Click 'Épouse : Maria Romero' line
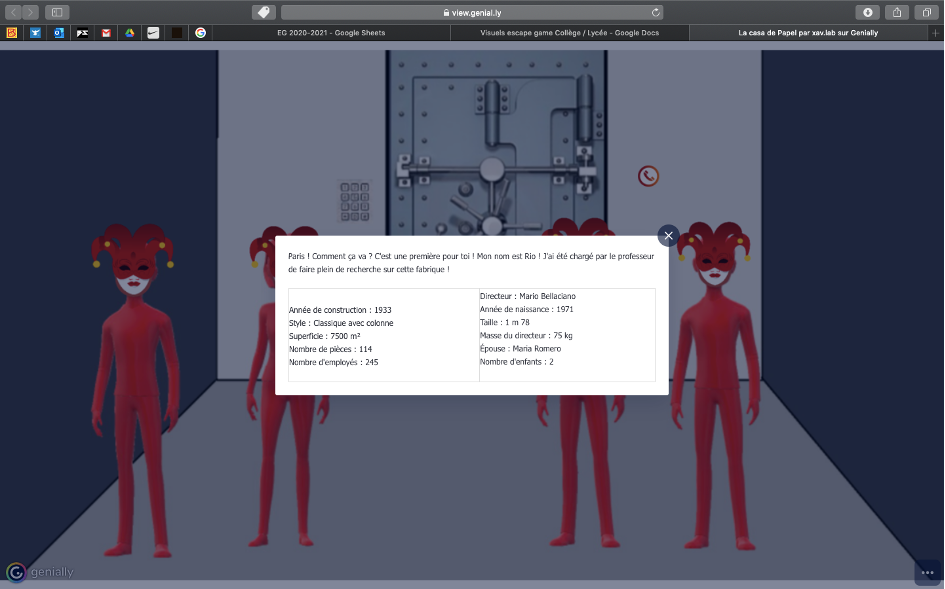 coord(520,348)
